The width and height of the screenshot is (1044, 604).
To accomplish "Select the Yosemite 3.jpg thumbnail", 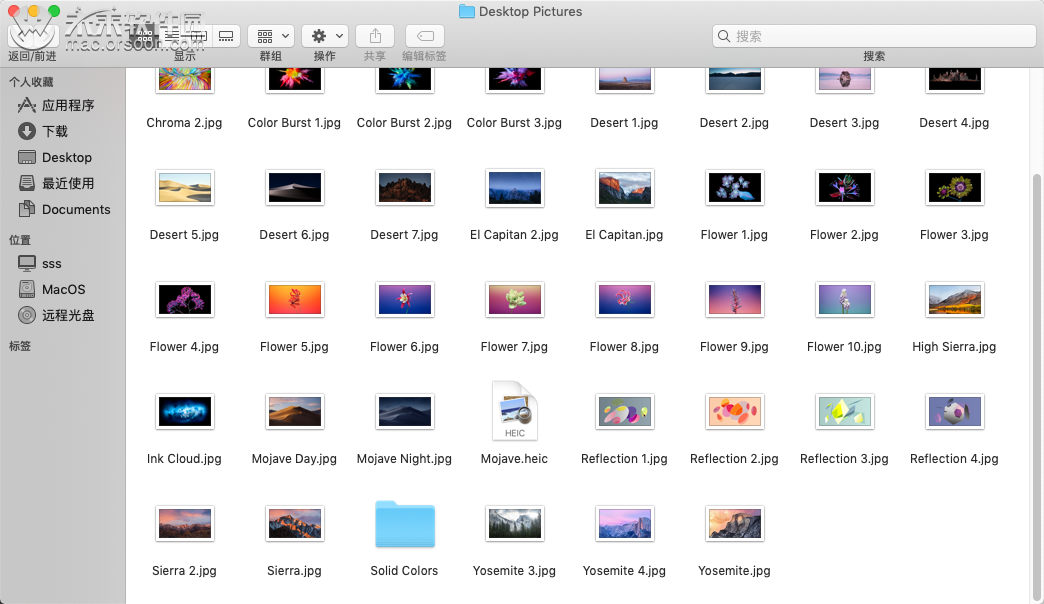I will tap(515, 523).
